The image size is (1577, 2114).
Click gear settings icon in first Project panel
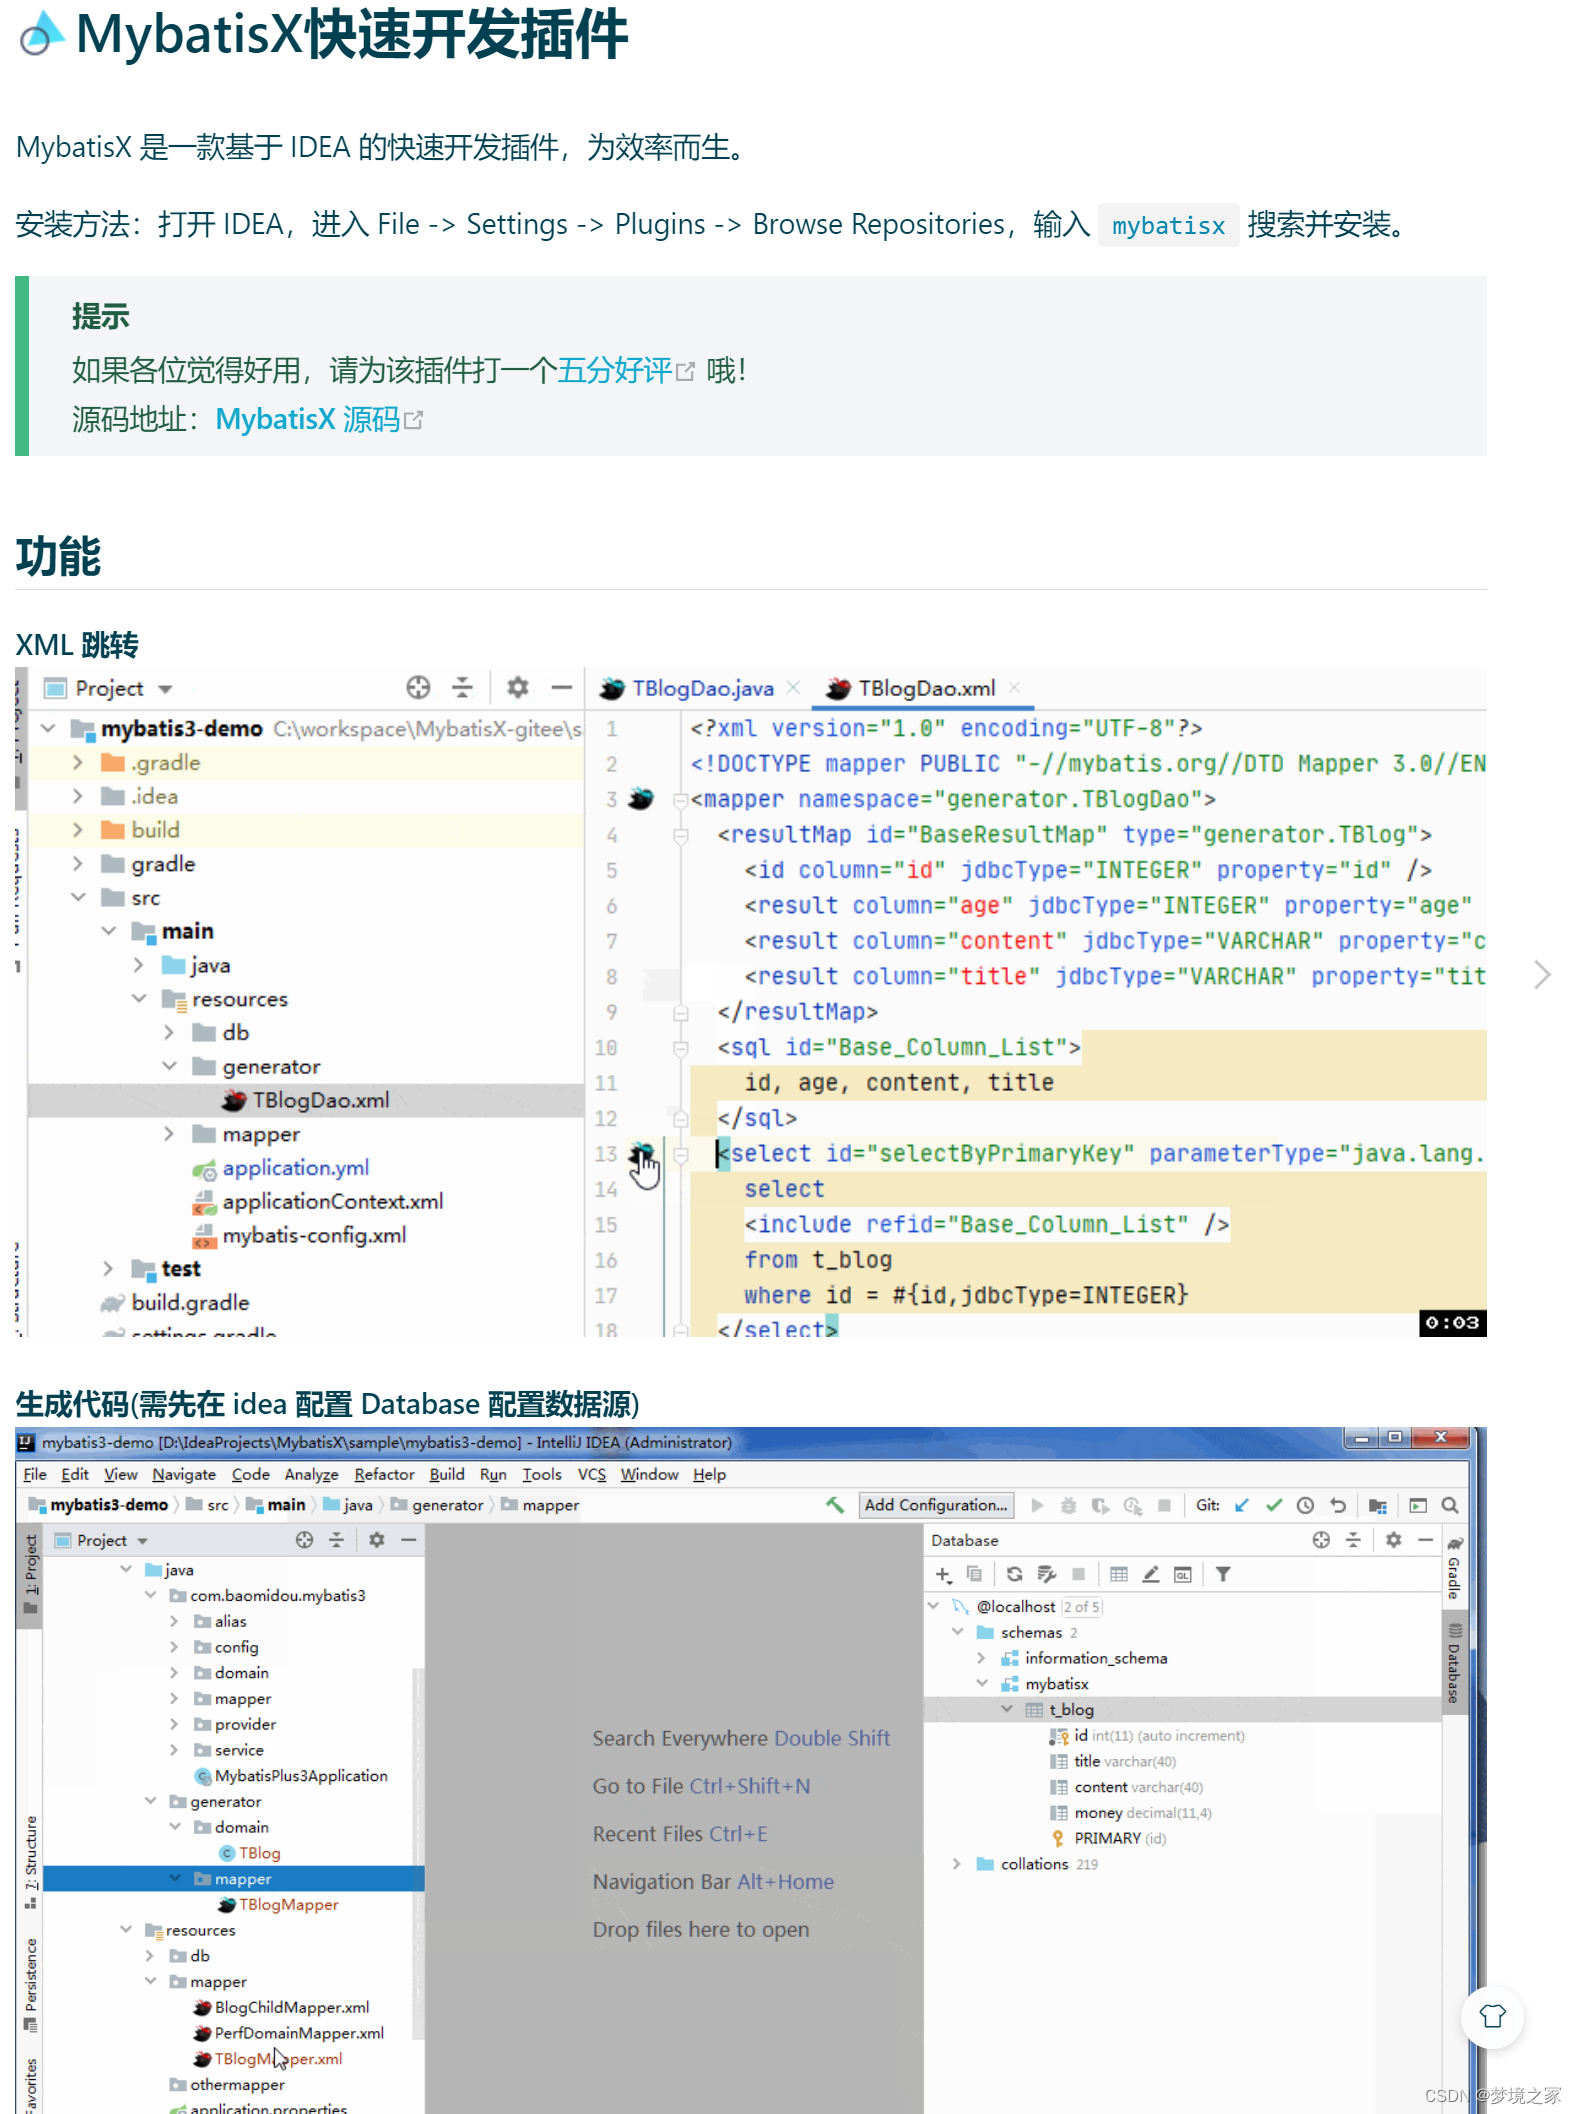[x=517, y=688]
